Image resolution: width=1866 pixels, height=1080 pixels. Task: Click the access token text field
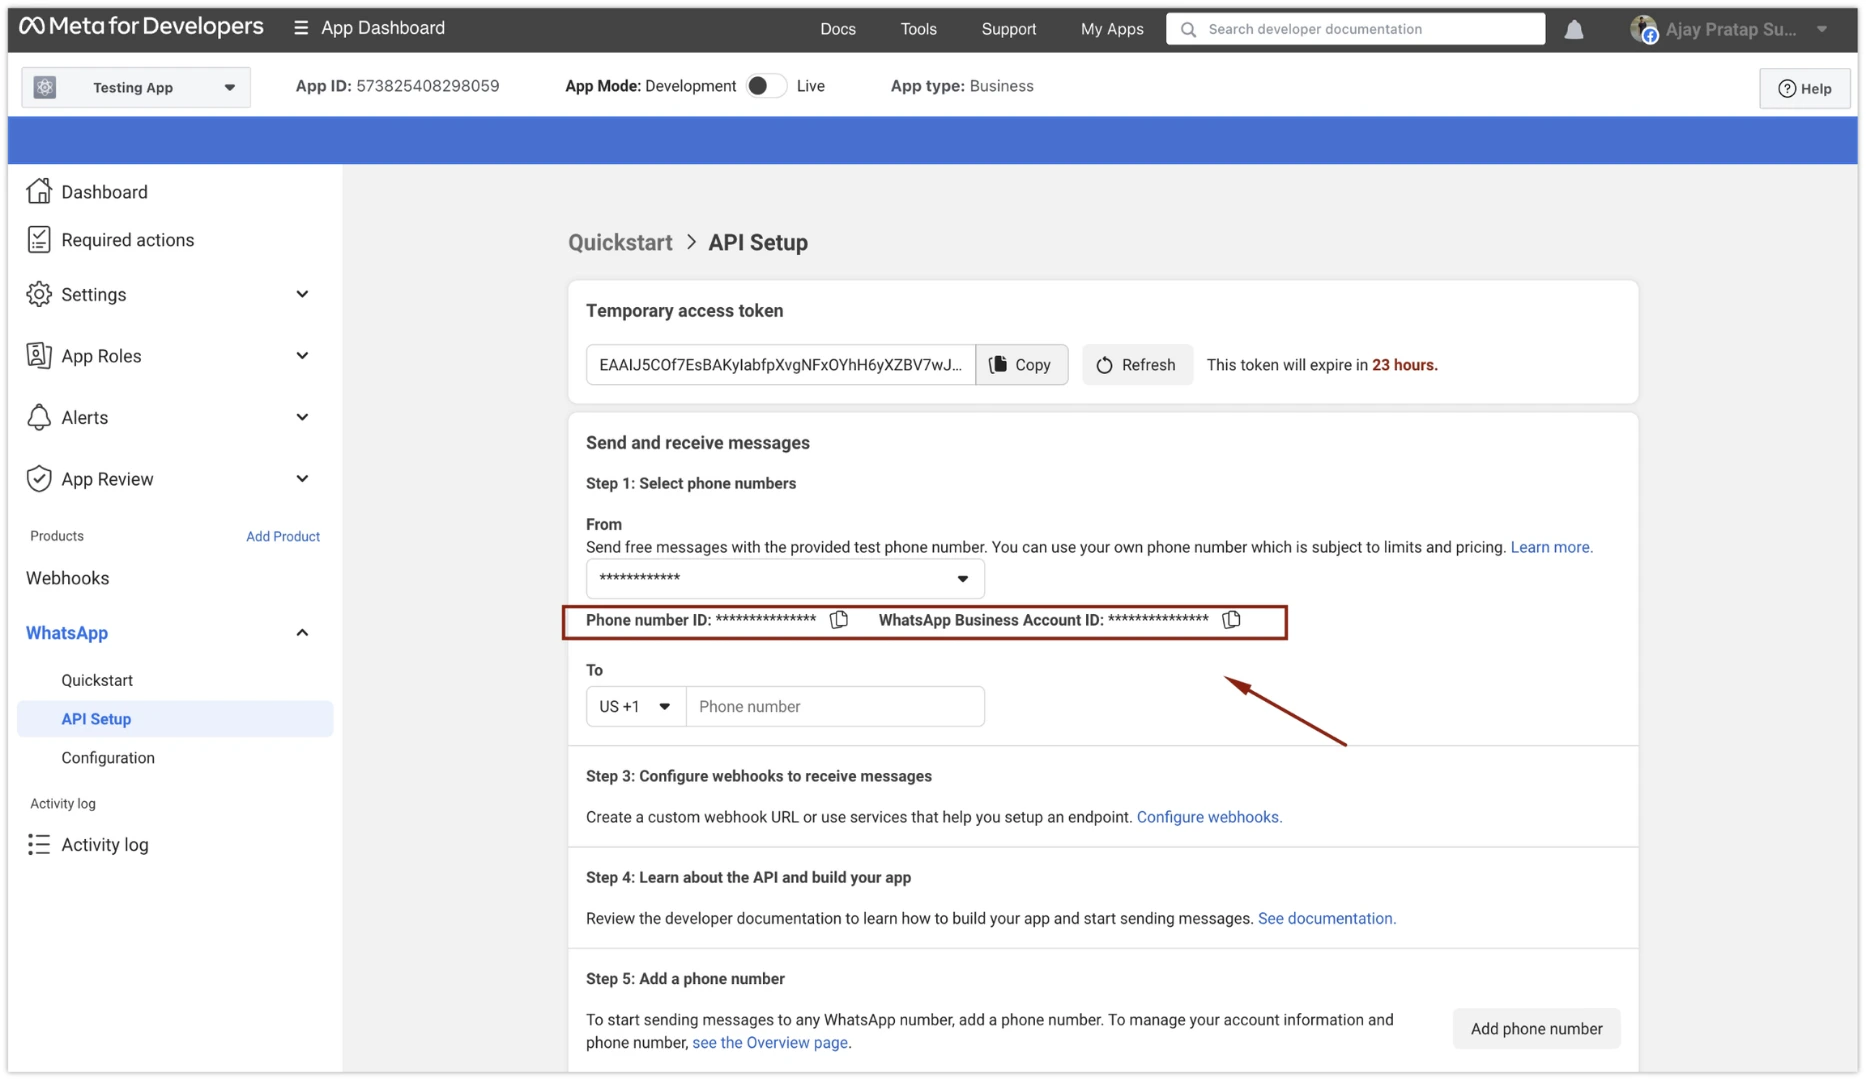pos(781,365)
